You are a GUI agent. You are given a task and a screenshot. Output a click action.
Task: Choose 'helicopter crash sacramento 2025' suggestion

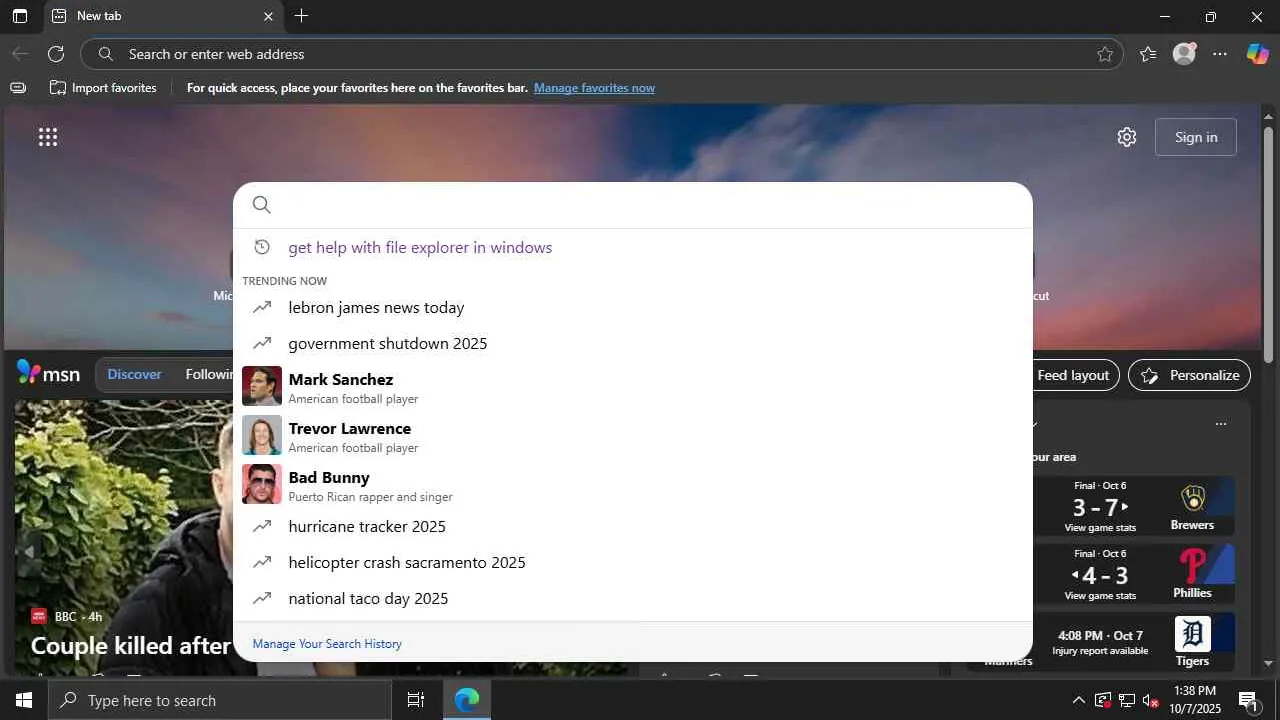point(633,562)
